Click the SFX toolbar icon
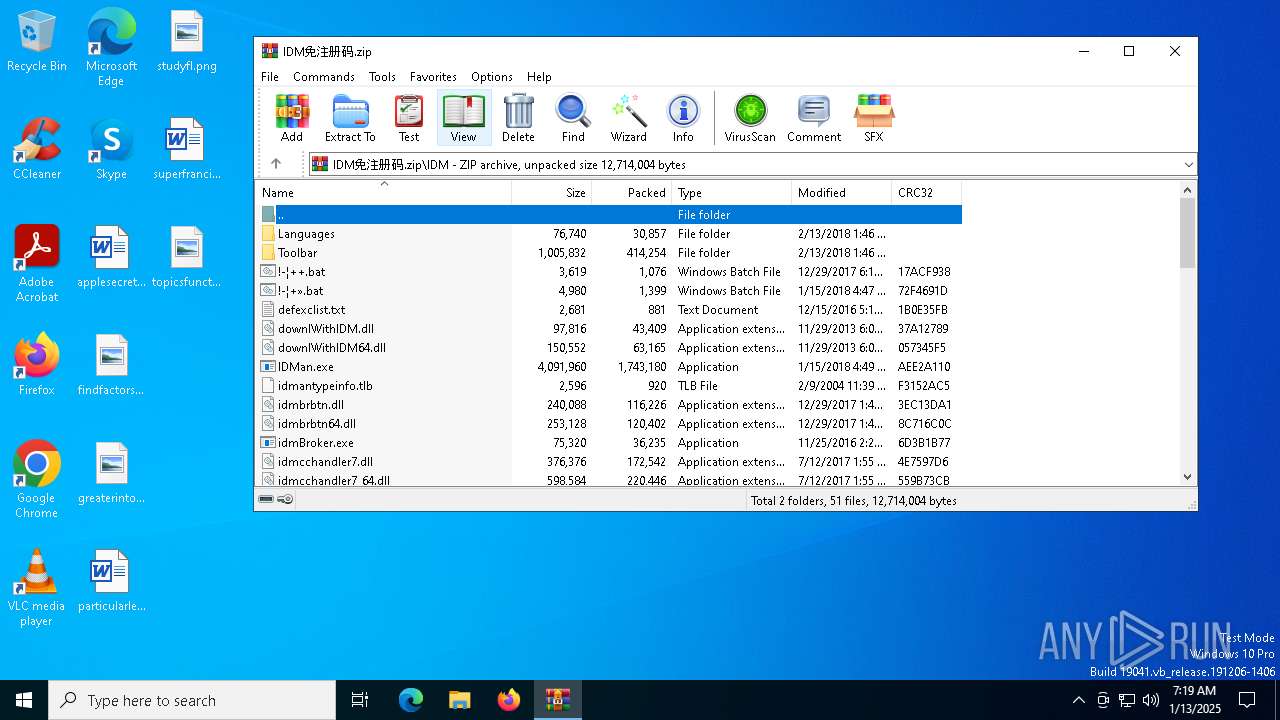Viewport: 1280px width, 720px height. 874,118
